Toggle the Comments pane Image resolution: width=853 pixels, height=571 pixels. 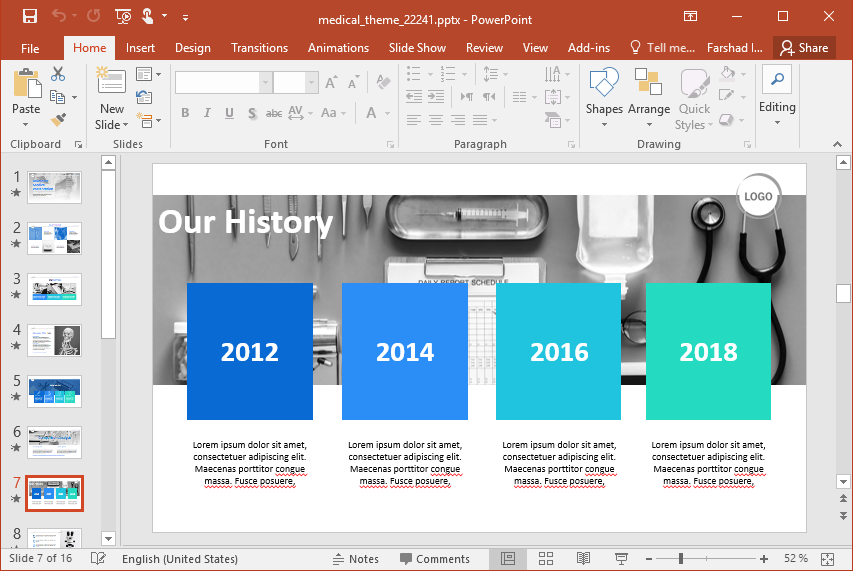click(x=435, y=559)
